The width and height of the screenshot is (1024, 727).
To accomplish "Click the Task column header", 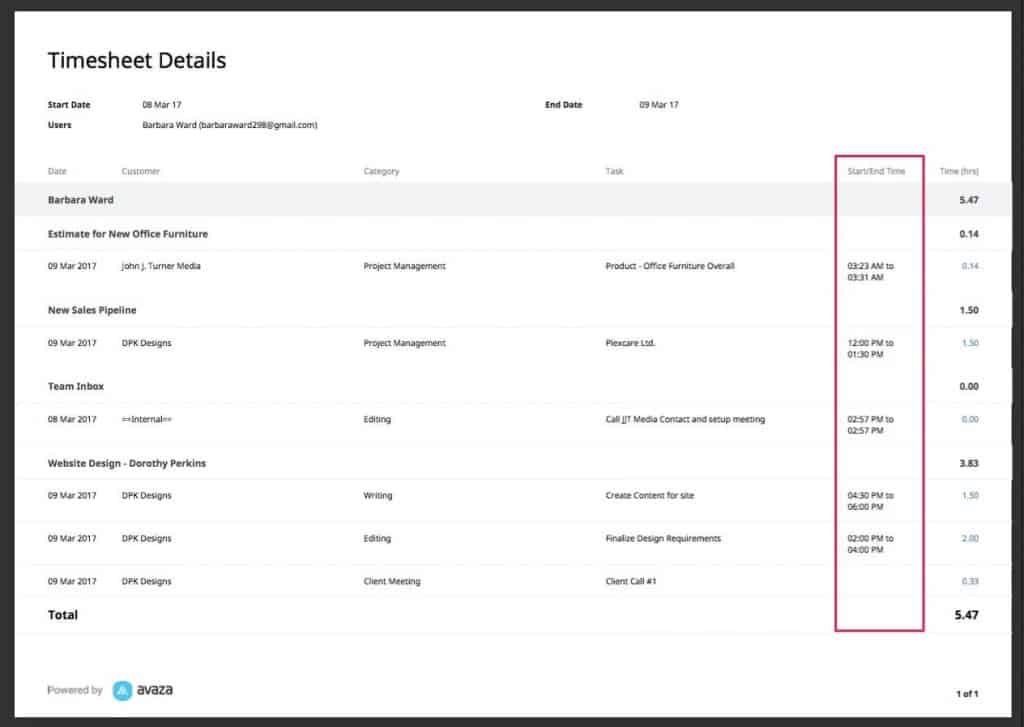I will (x=614, y=171).
